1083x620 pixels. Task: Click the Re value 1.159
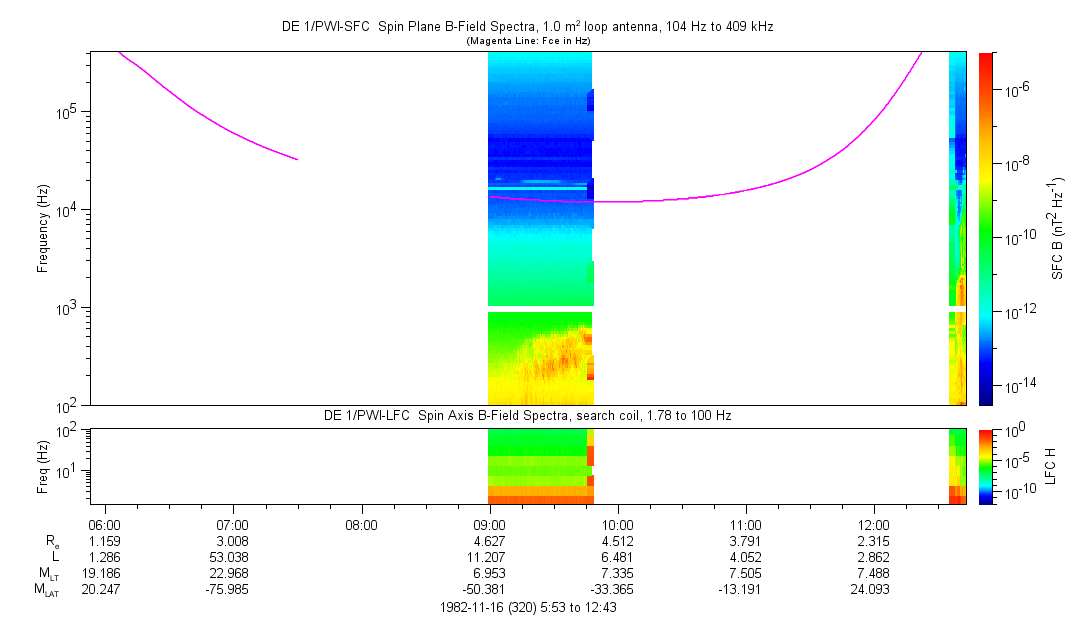pos(105,541)
